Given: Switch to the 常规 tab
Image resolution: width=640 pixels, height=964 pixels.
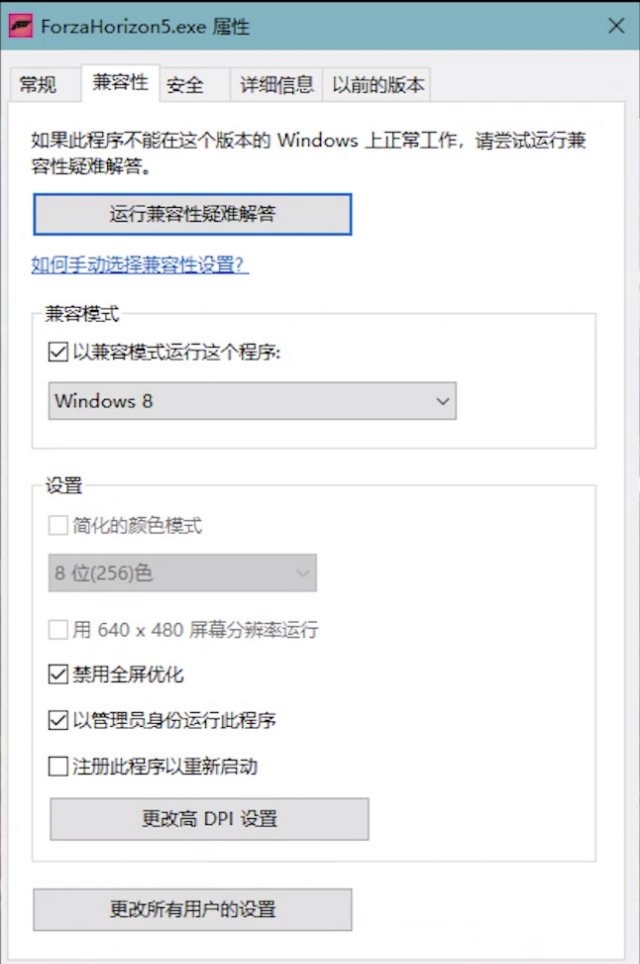Looking at the screenshot, I should coord(38,84).
